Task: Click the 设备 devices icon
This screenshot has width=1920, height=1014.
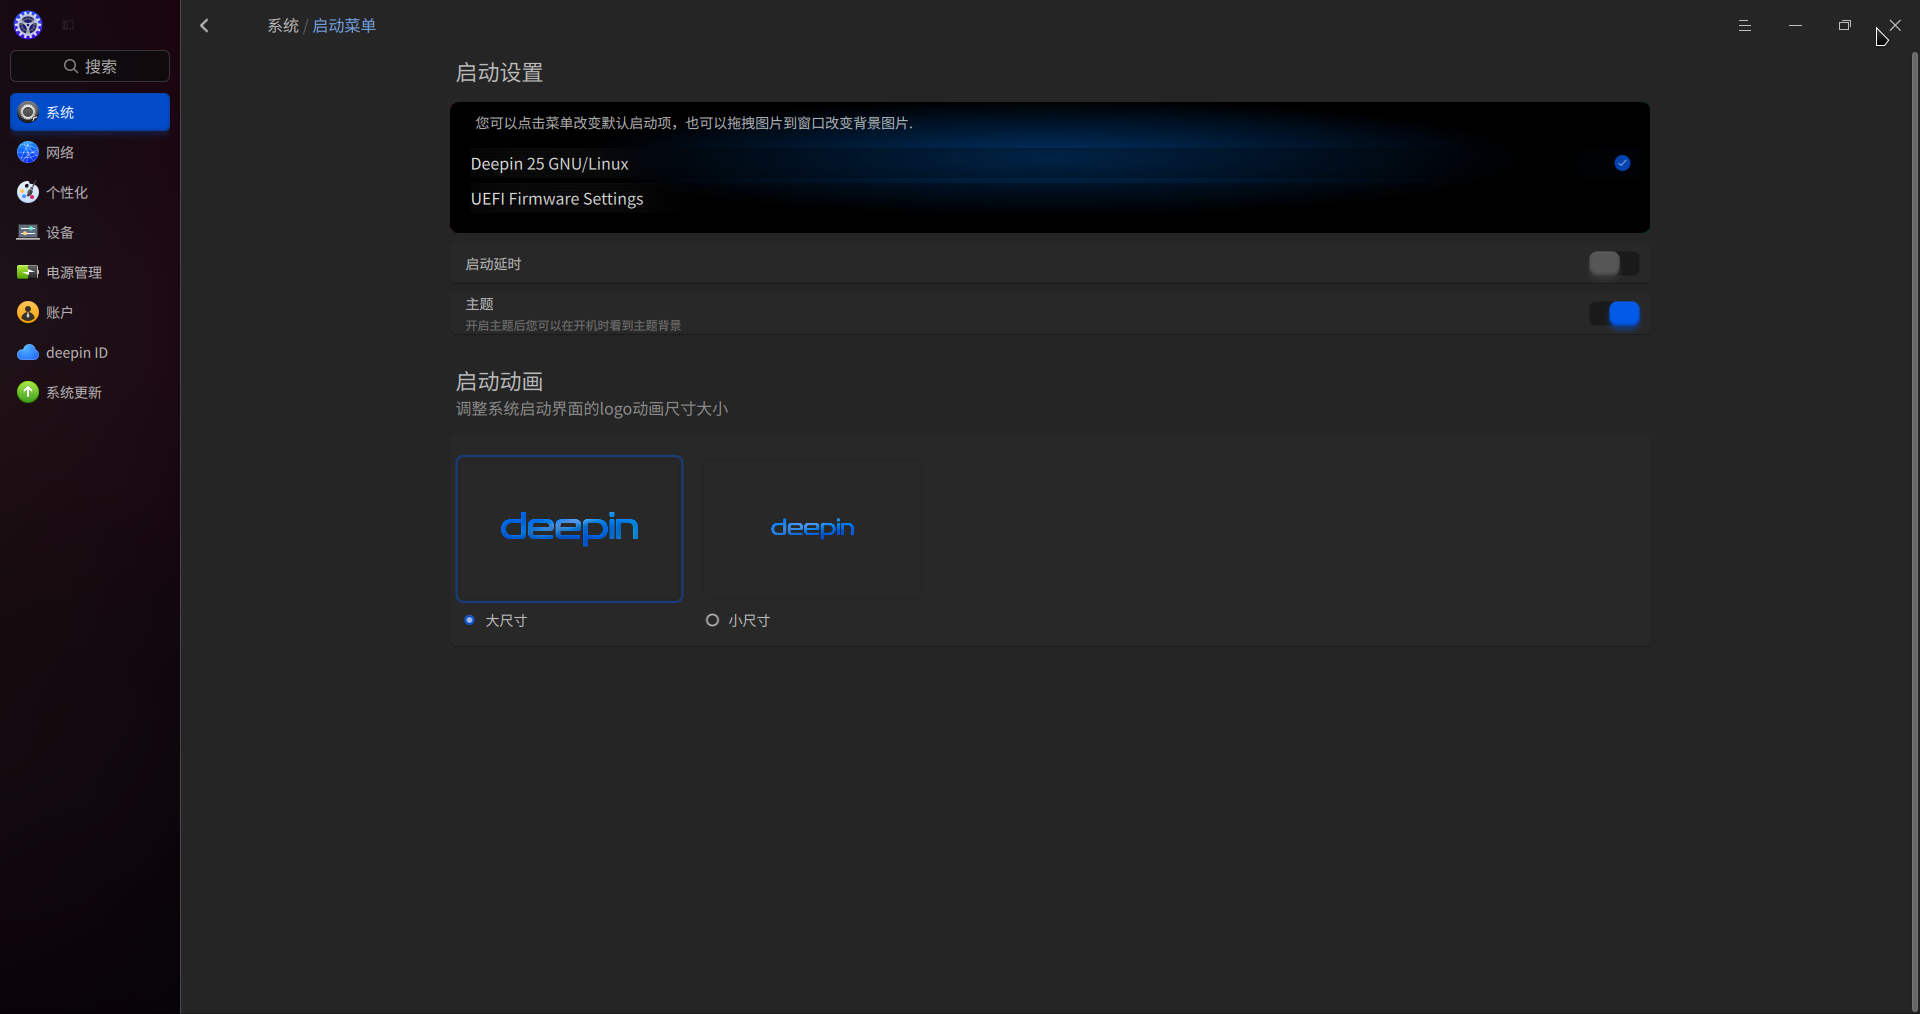Action: coord(28,232)
